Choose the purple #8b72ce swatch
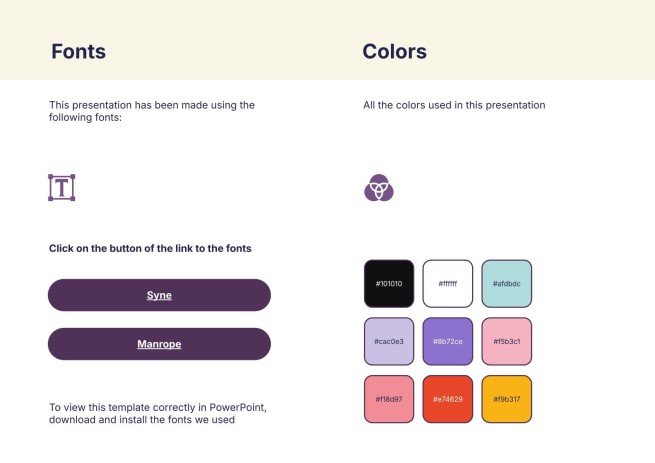The width and height of the screenshot is (655, 463). click(x=447, y=342)
